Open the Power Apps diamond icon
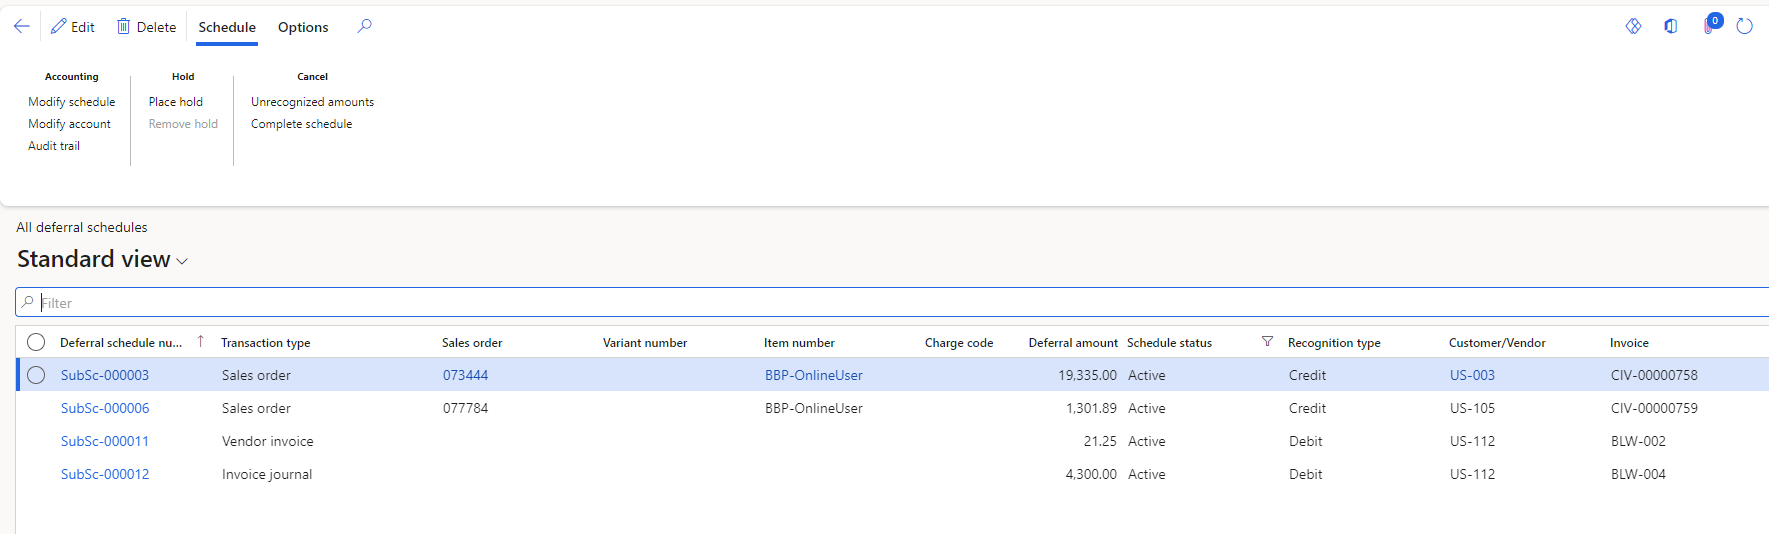The width and height of the screenshot is (1769, 534). pos(1633,26)
